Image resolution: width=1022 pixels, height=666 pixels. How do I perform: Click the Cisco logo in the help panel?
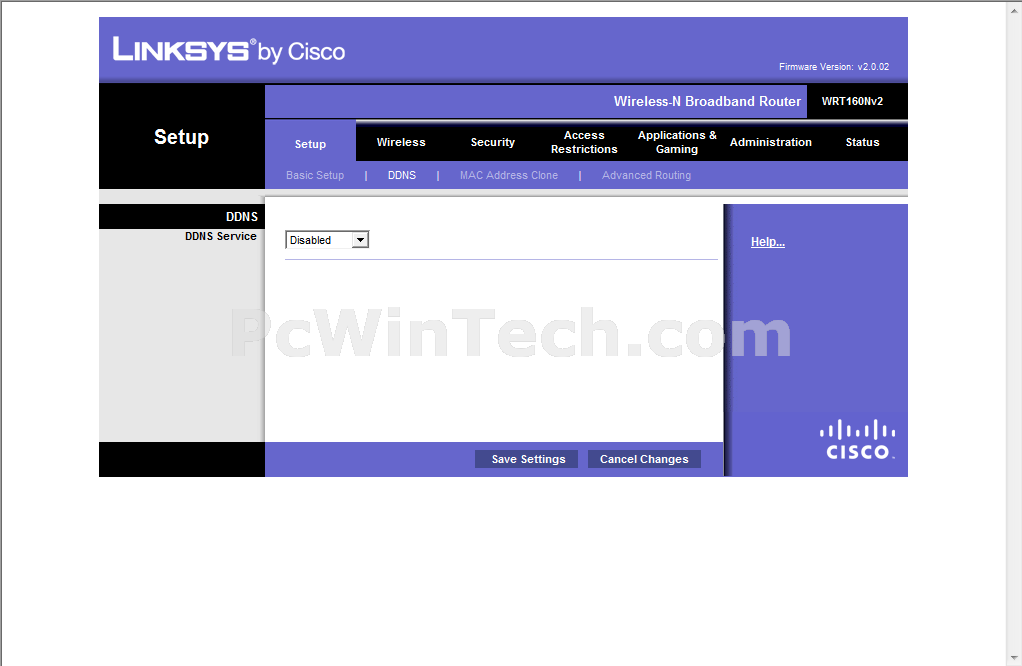857,440
